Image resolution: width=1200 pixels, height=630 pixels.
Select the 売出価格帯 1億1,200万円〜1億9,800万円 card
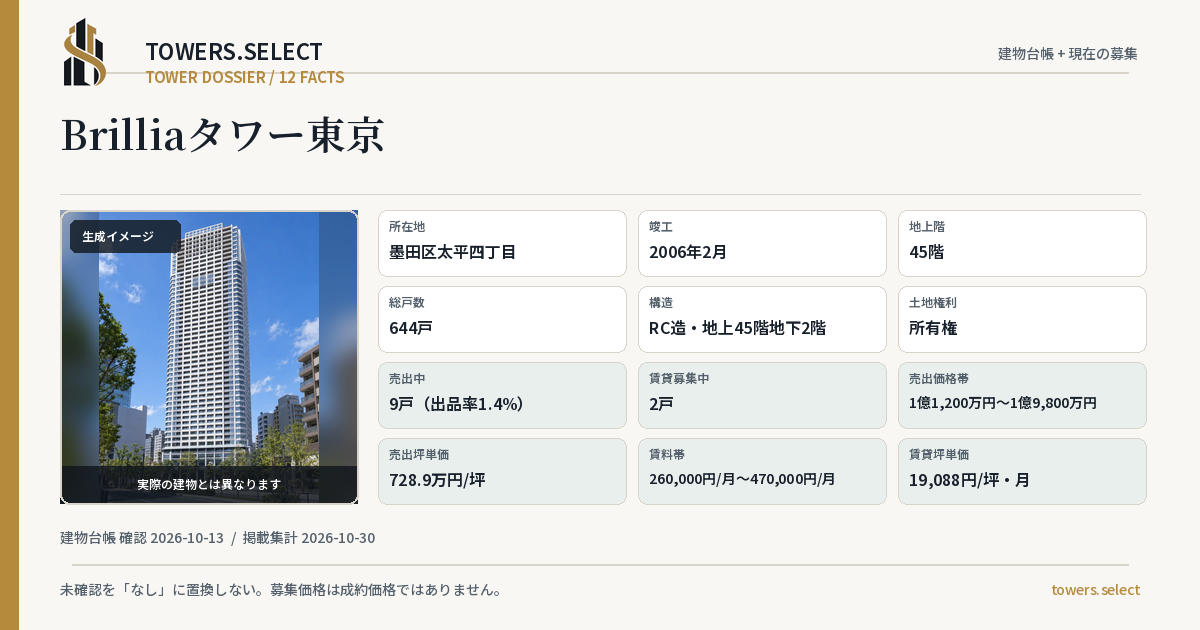click(x=1022, y=395)
